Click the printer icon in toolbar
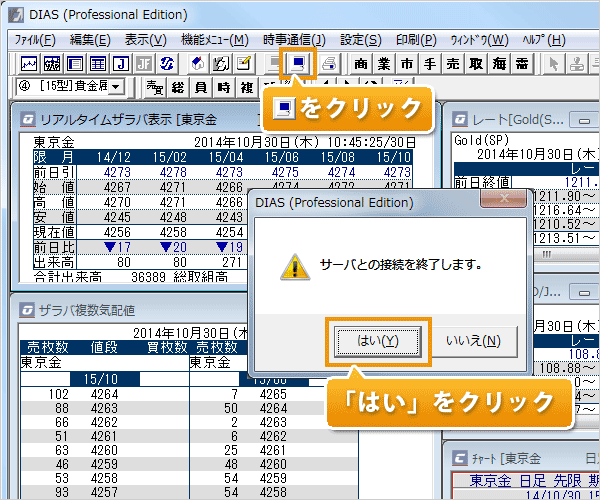 [x=328, y=63]
